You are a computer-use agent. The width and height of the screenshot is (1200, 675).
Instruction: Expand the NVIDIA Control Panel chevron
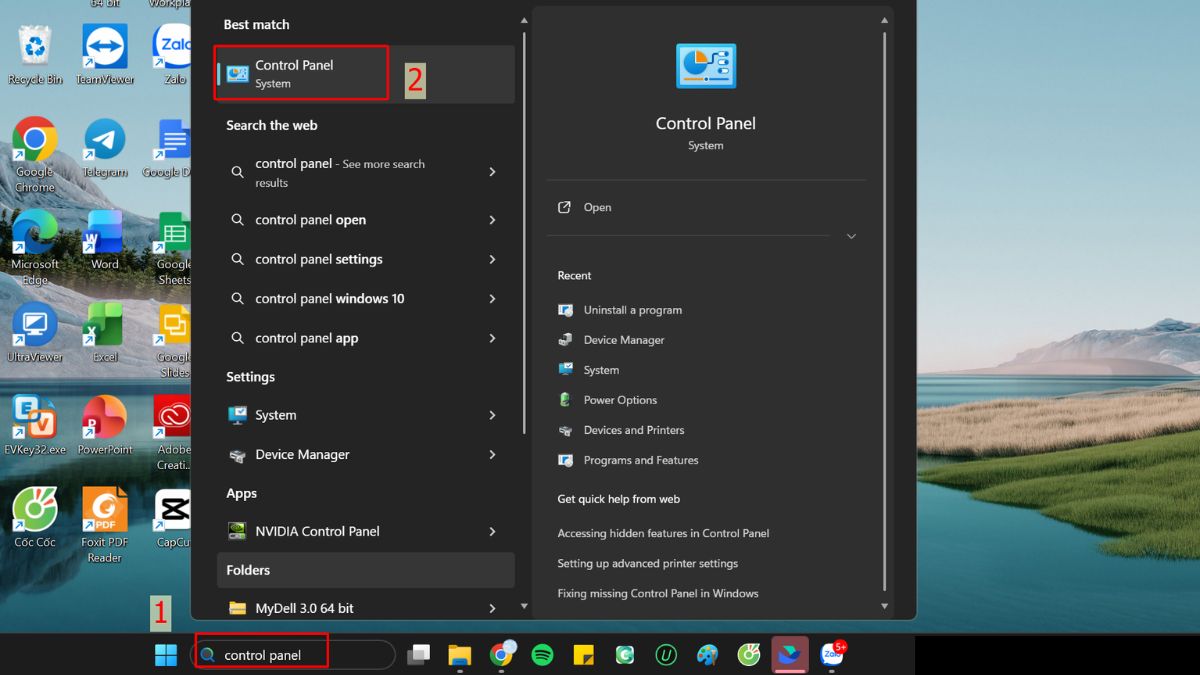(492, 532)
